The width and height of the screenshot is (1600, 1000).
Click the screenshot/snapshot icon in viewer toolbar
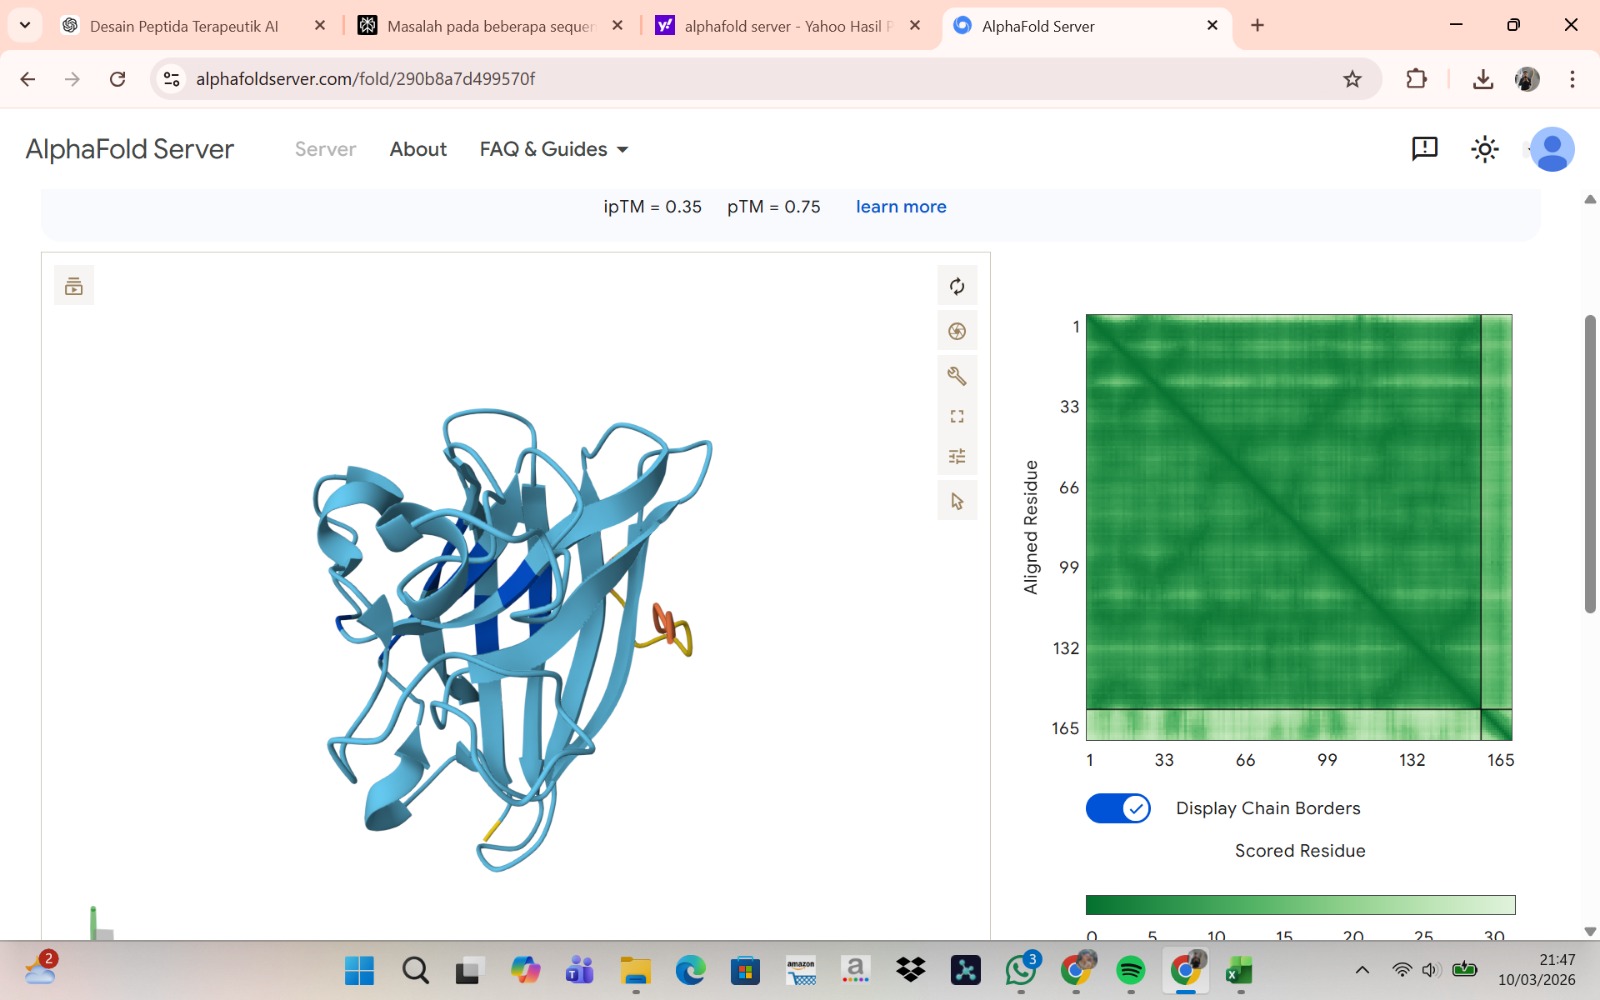957,332
